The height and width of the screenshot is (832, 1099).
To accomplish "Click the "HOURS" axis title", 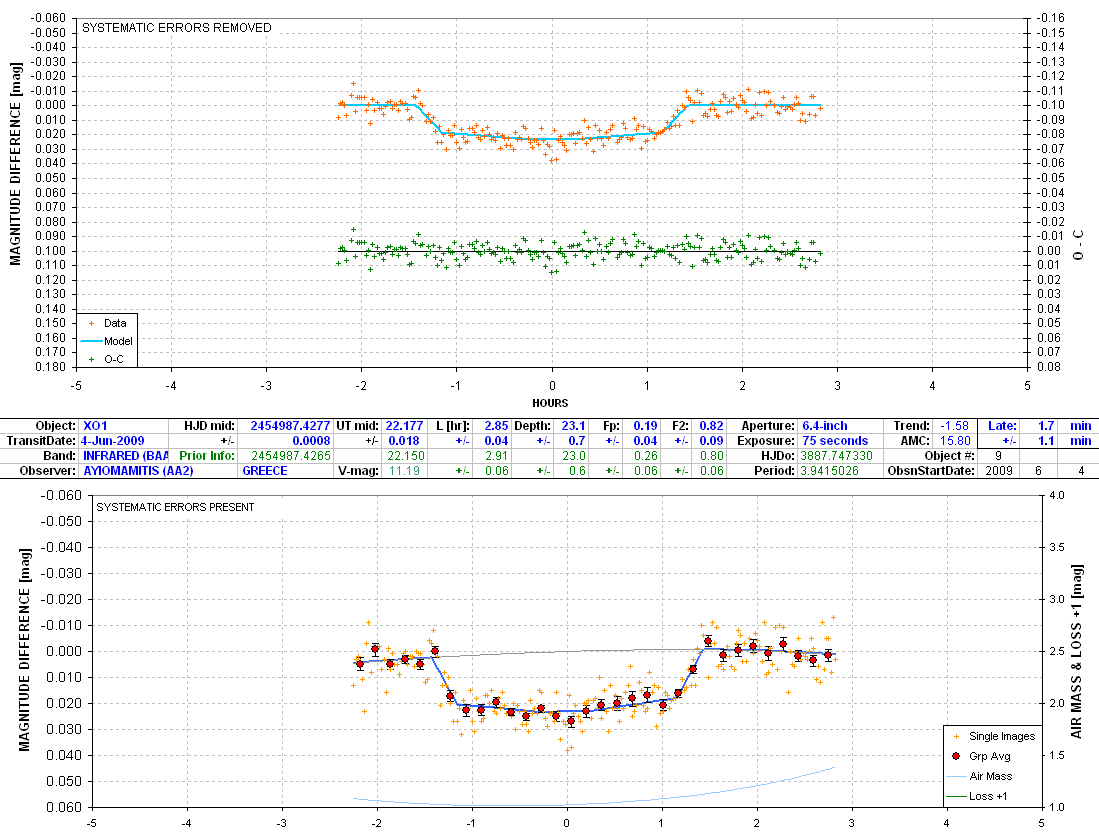I will pyautogui.click(x=550, y=403).
